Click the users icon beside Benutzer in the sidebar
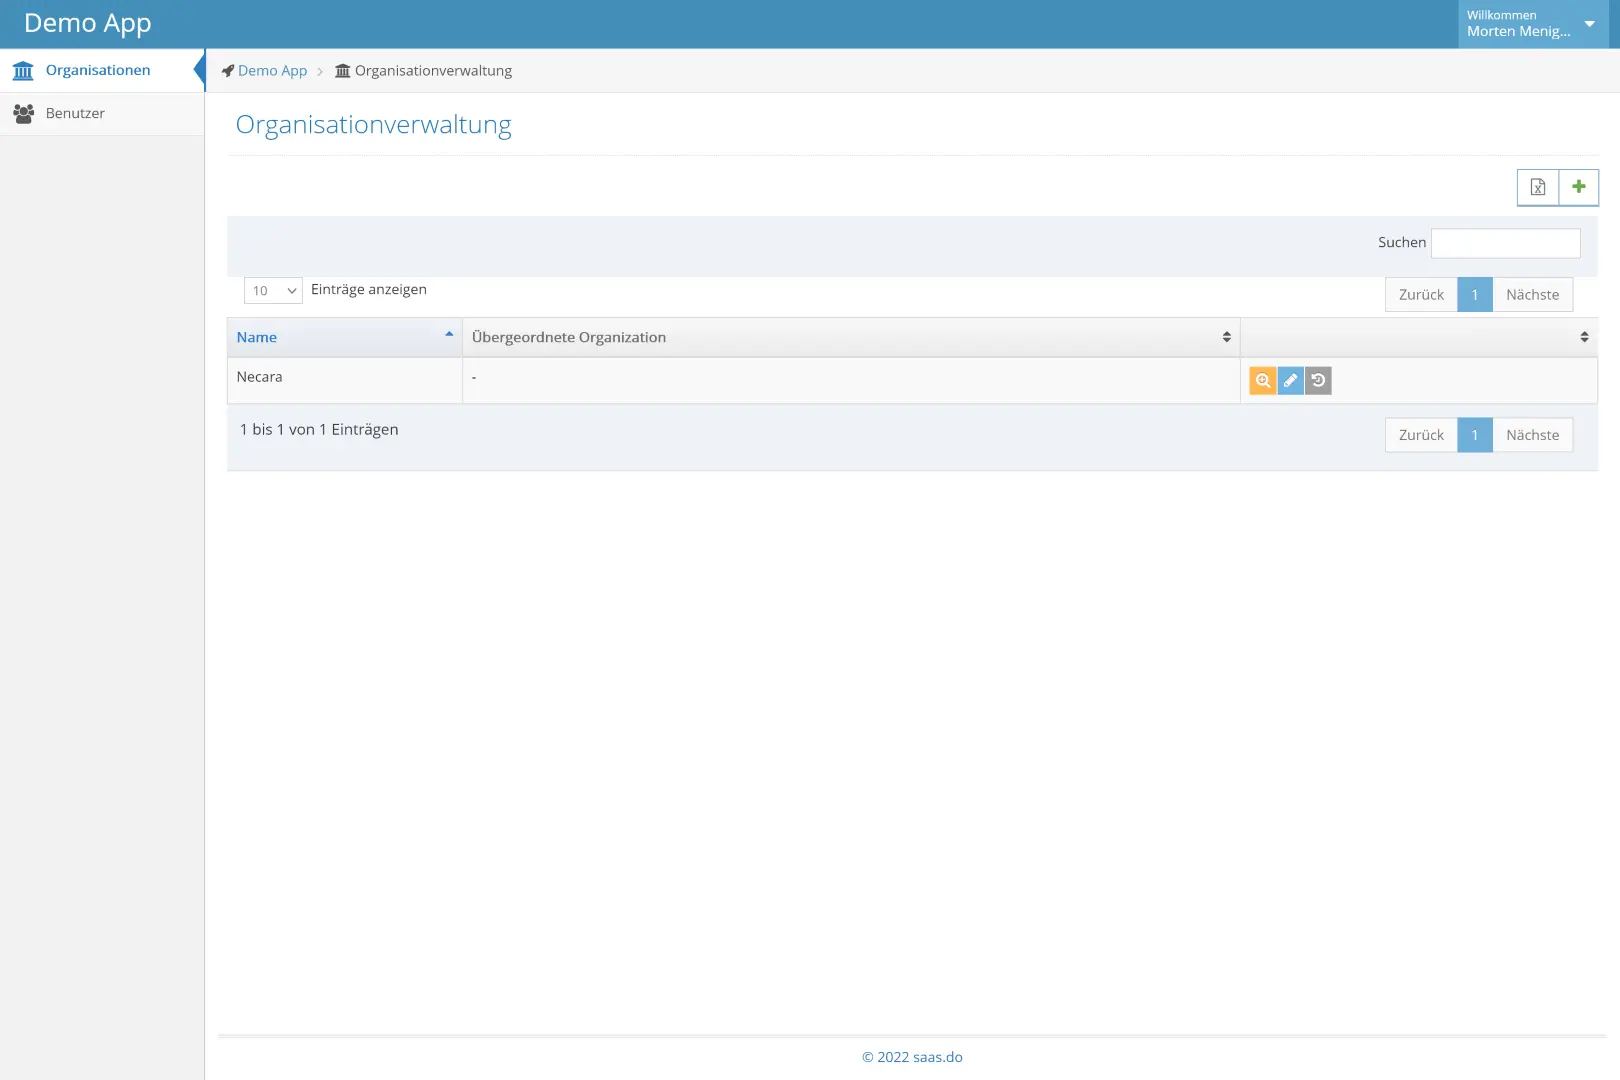The width and height of the screenshot is (1620, 1080). pyautogui.click(x=24, y=114)
